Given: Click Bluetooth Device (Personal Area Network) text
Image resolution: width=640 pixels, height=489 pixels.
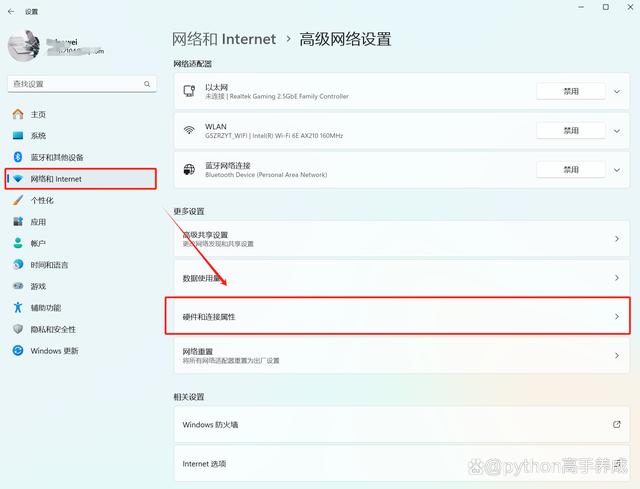Looking at the screenshot, I should 266,175.
